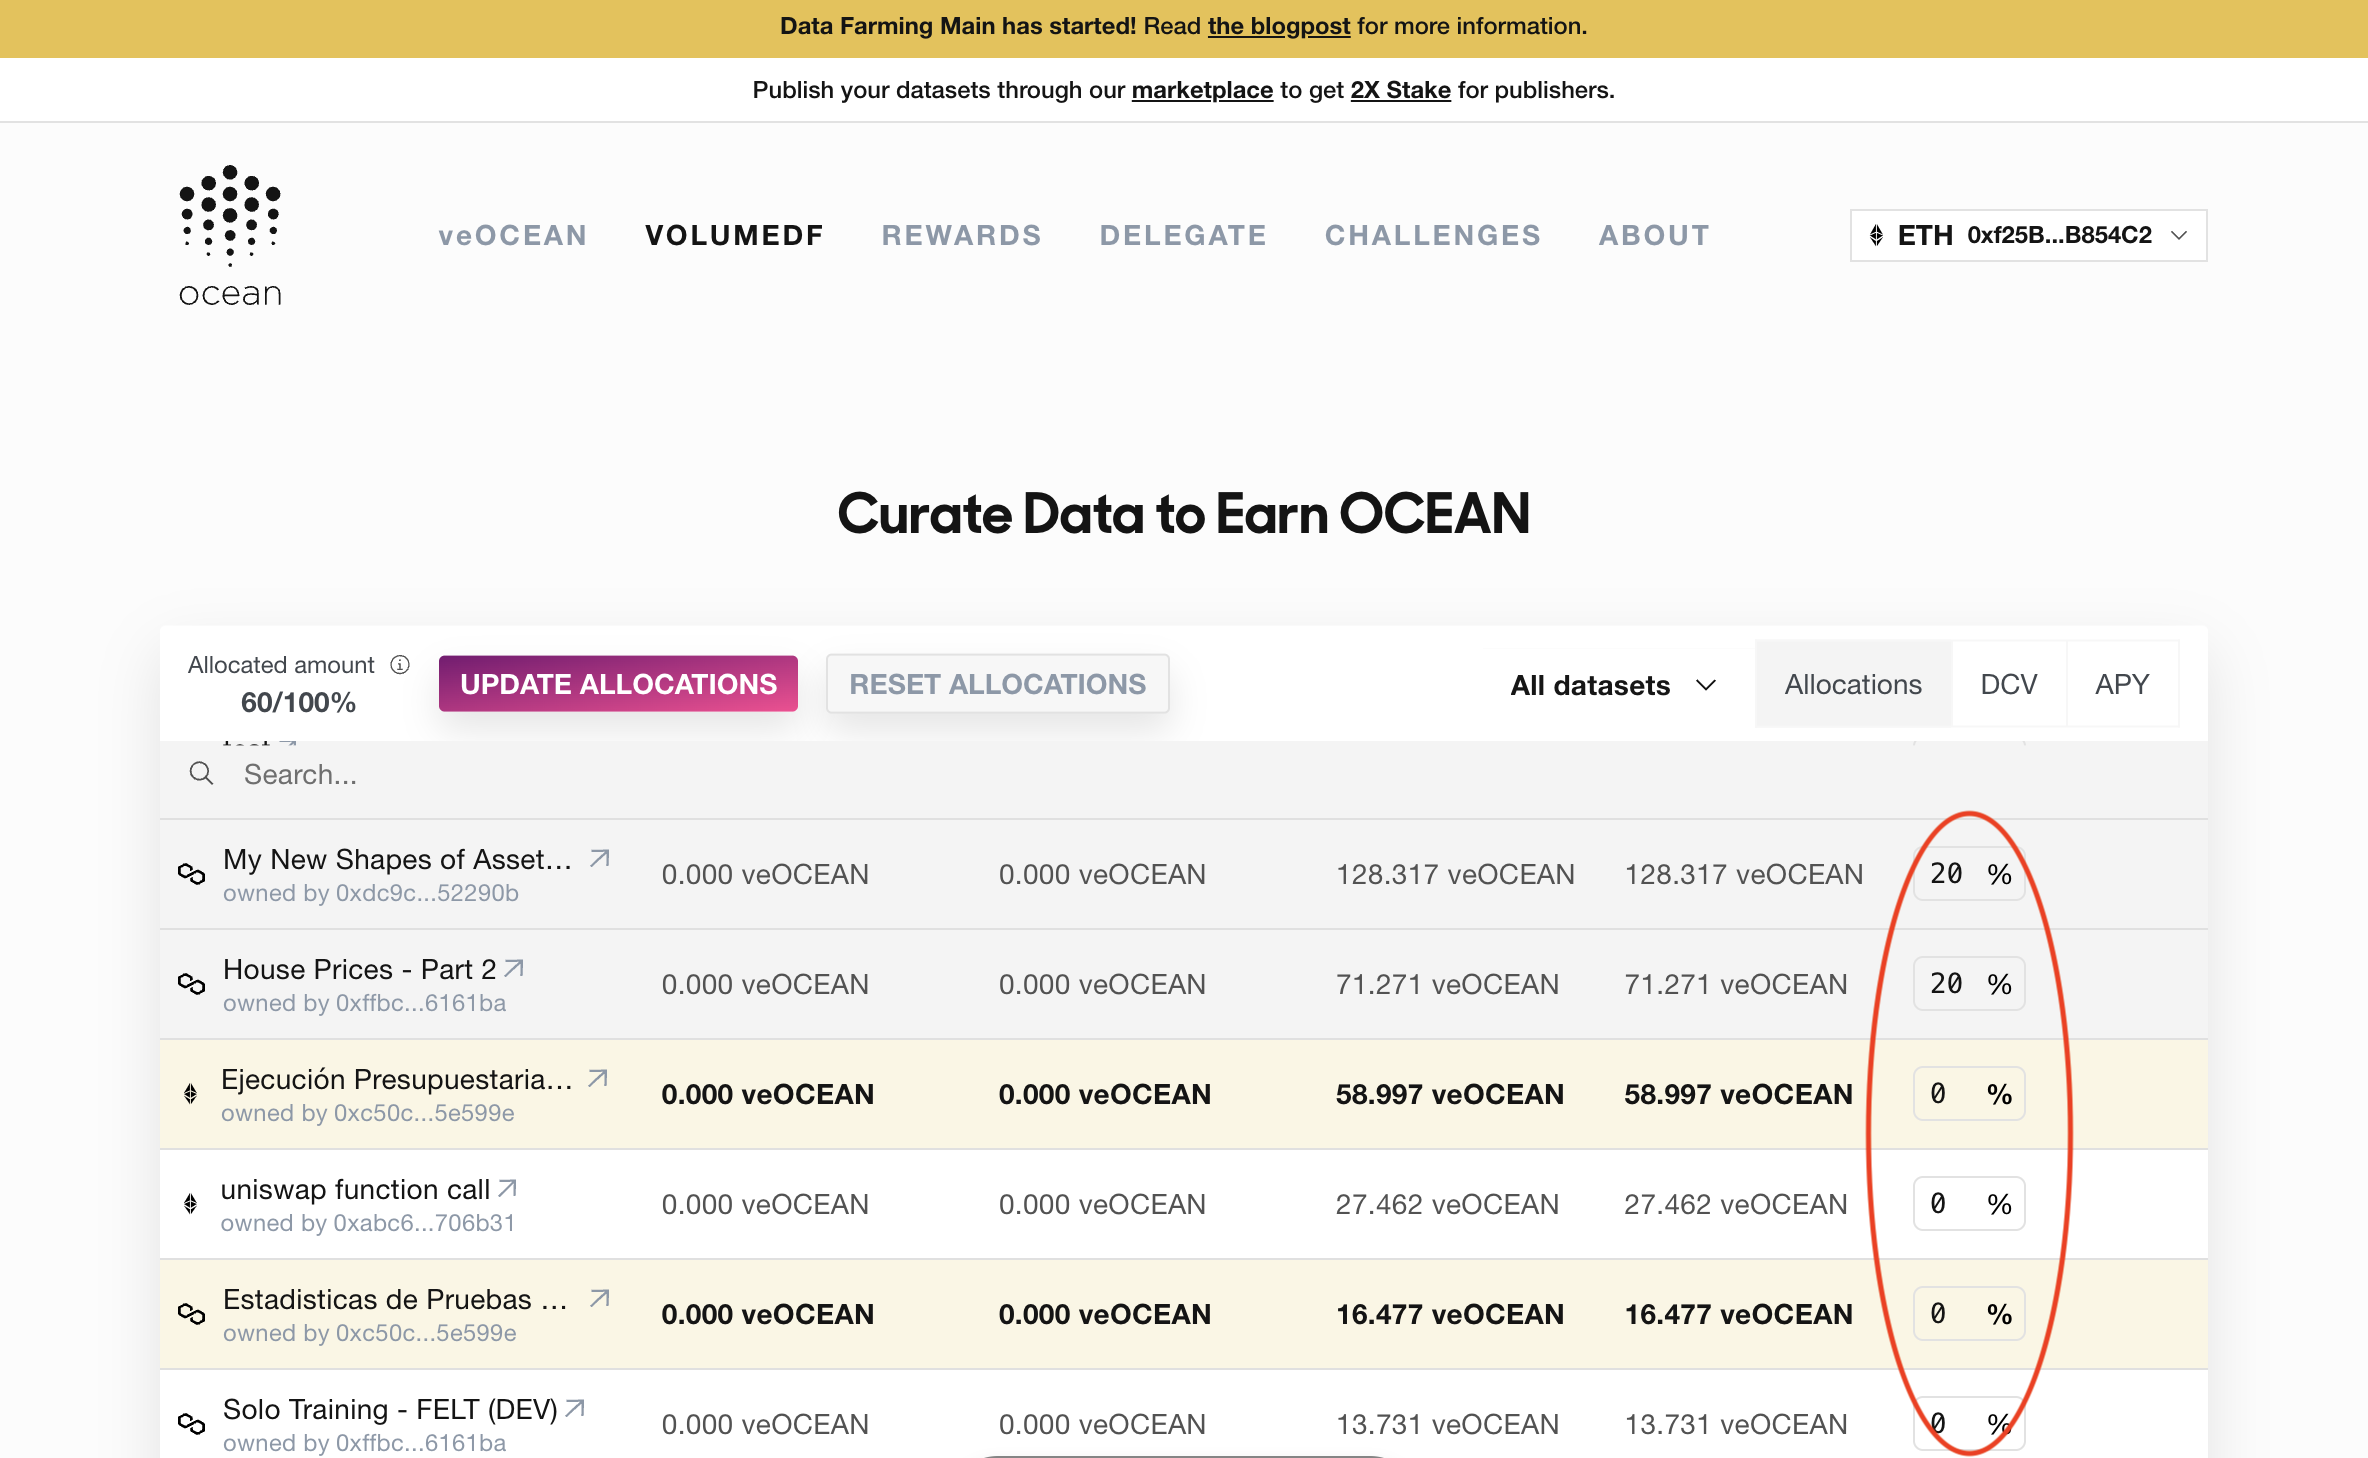This screenshot has height=1458, width=2368.
Task: Click the Solo Training - FELT (DEV) dataset name
Action: tap(390, 1409)
